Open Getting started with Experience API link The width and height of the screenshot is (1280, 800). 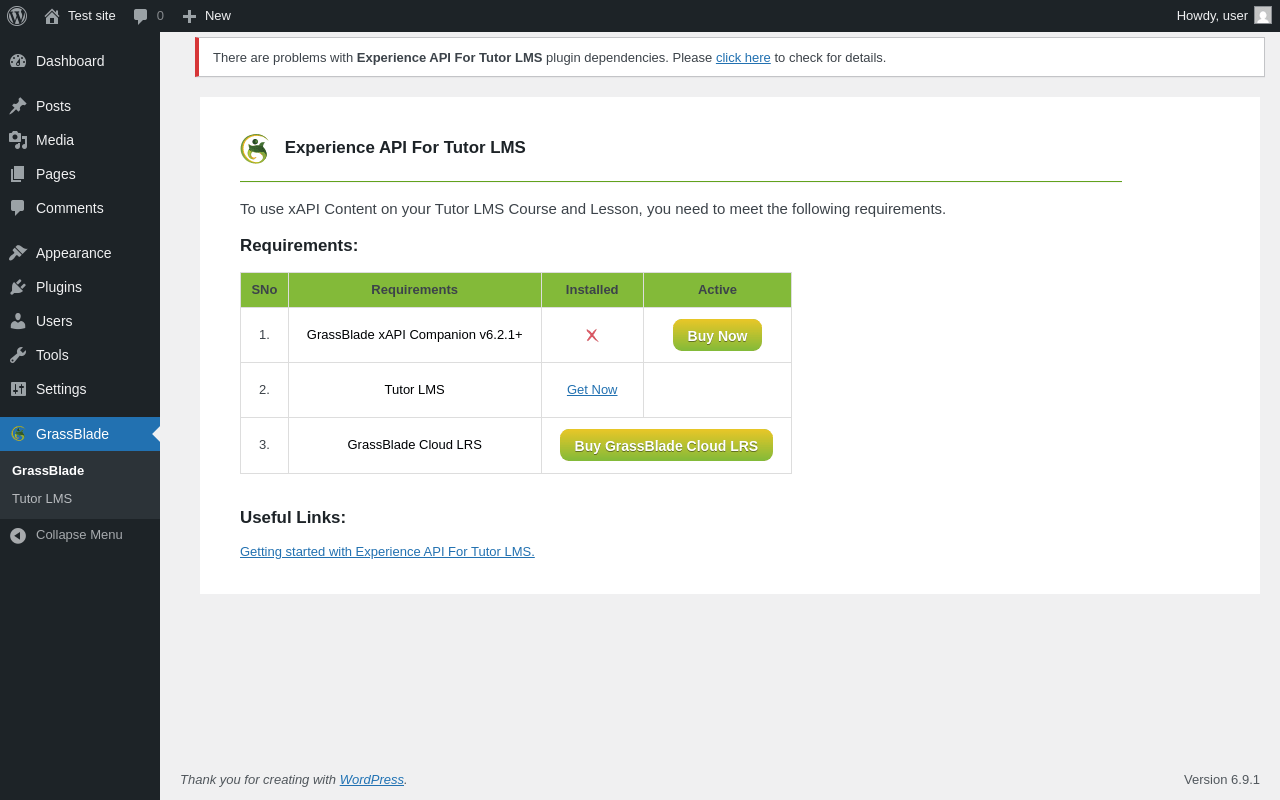(387, 551)
